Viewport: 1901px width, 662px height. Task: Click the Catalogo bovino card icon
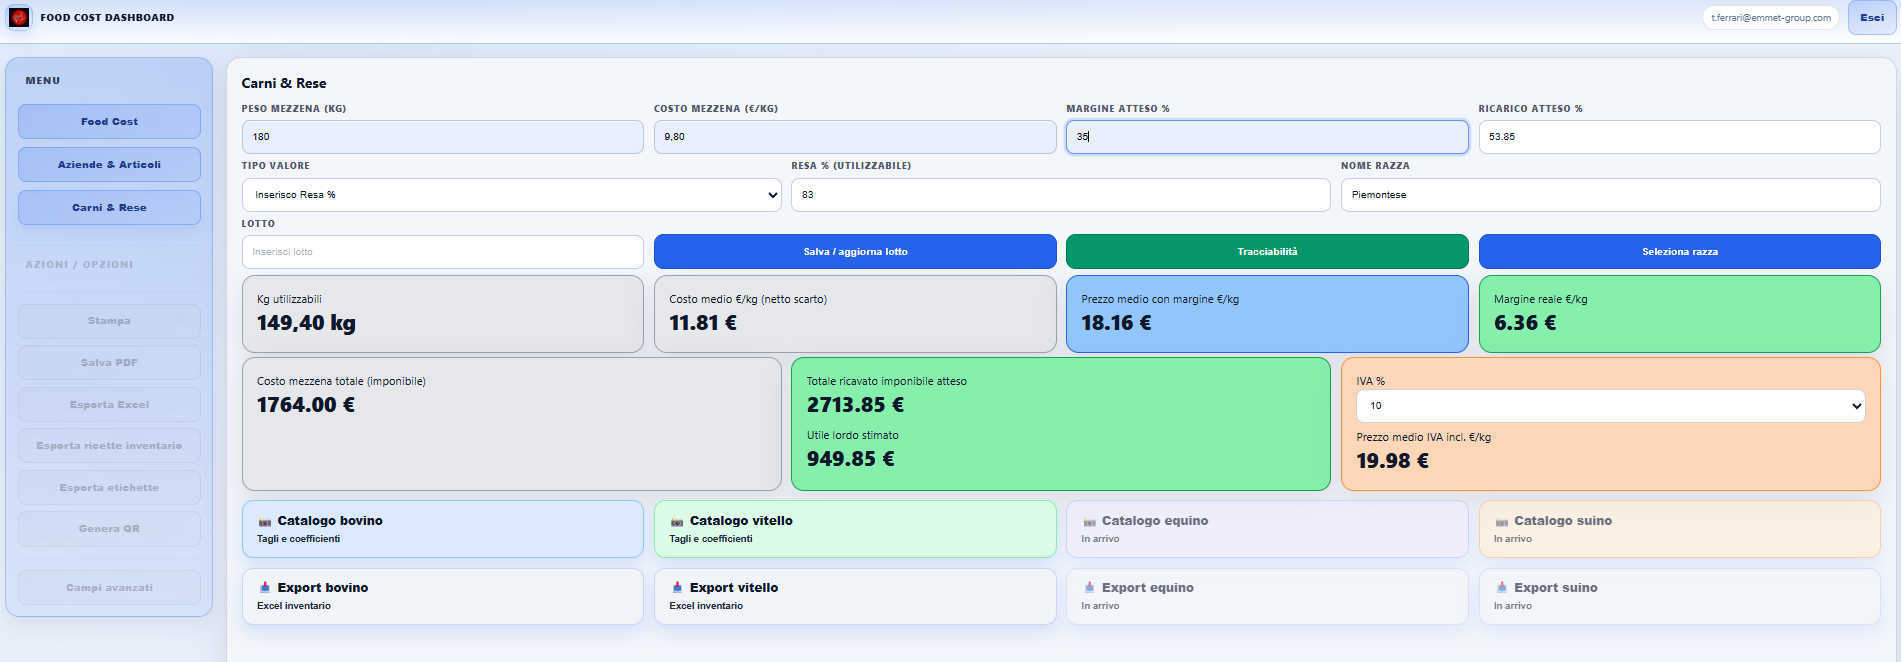tap(265, 522)
